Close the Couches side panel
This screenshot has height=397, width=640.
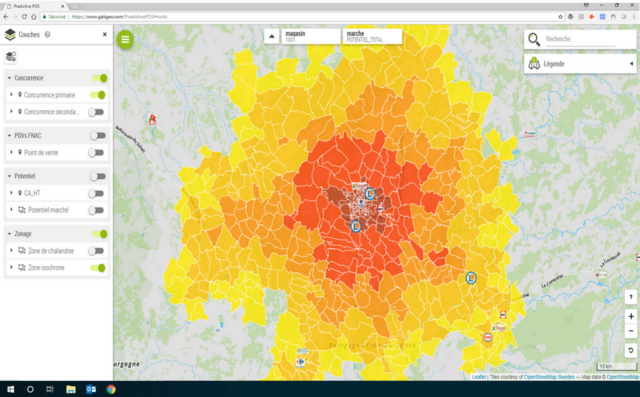tap(104, 35)
